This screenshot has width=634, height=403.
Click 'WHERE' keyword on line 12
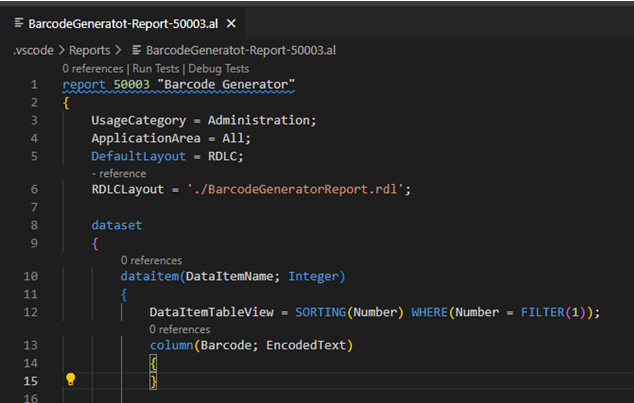click(x=429, y=312)
